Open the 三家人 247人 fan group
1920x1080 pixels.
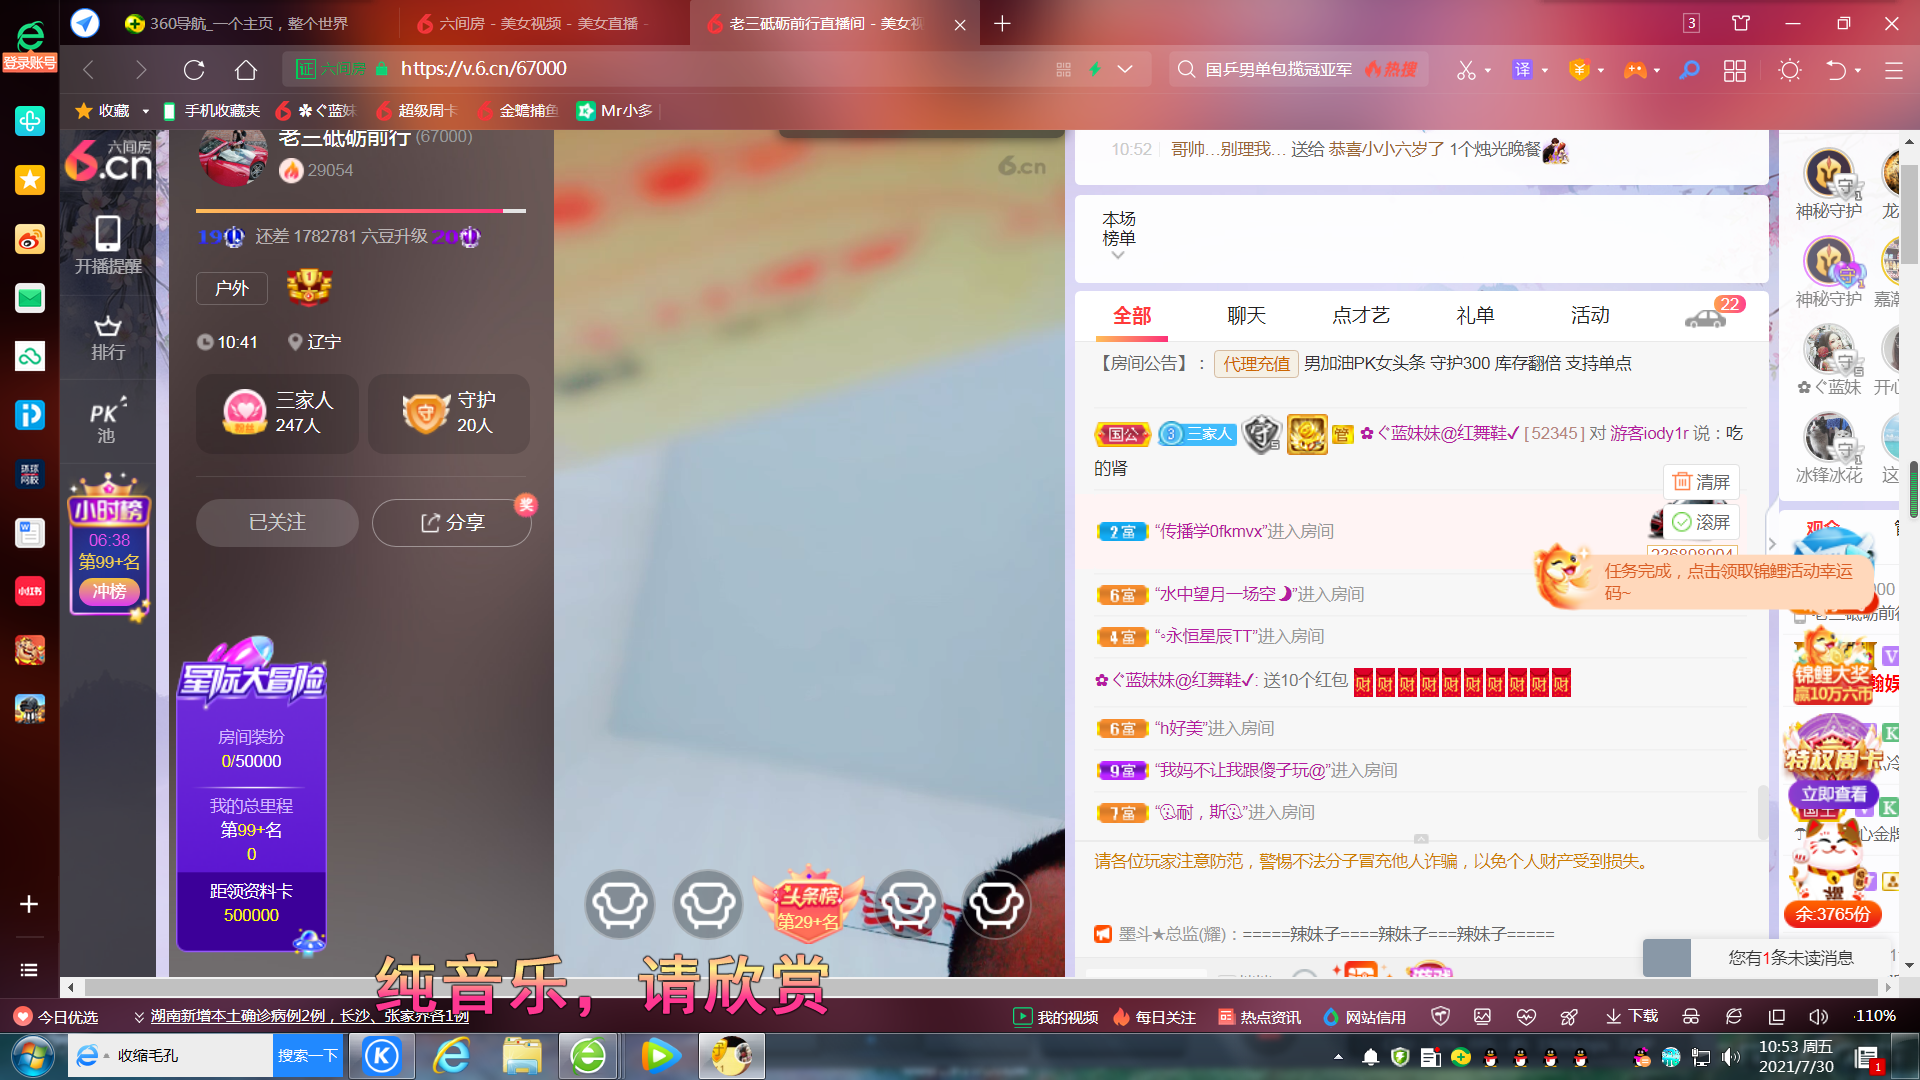[277, 413]
